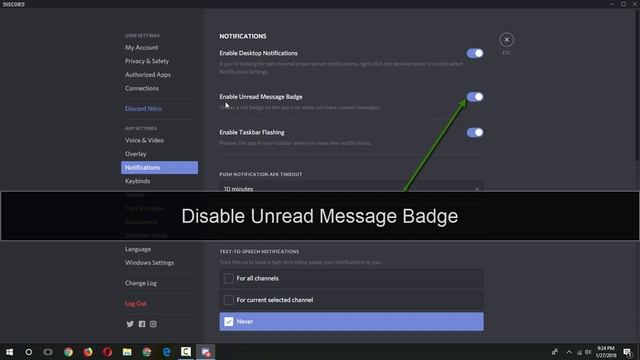This screenshot has height=360, width=640.
Task: Open the network icon in system tray
Action: coord(579,352)
